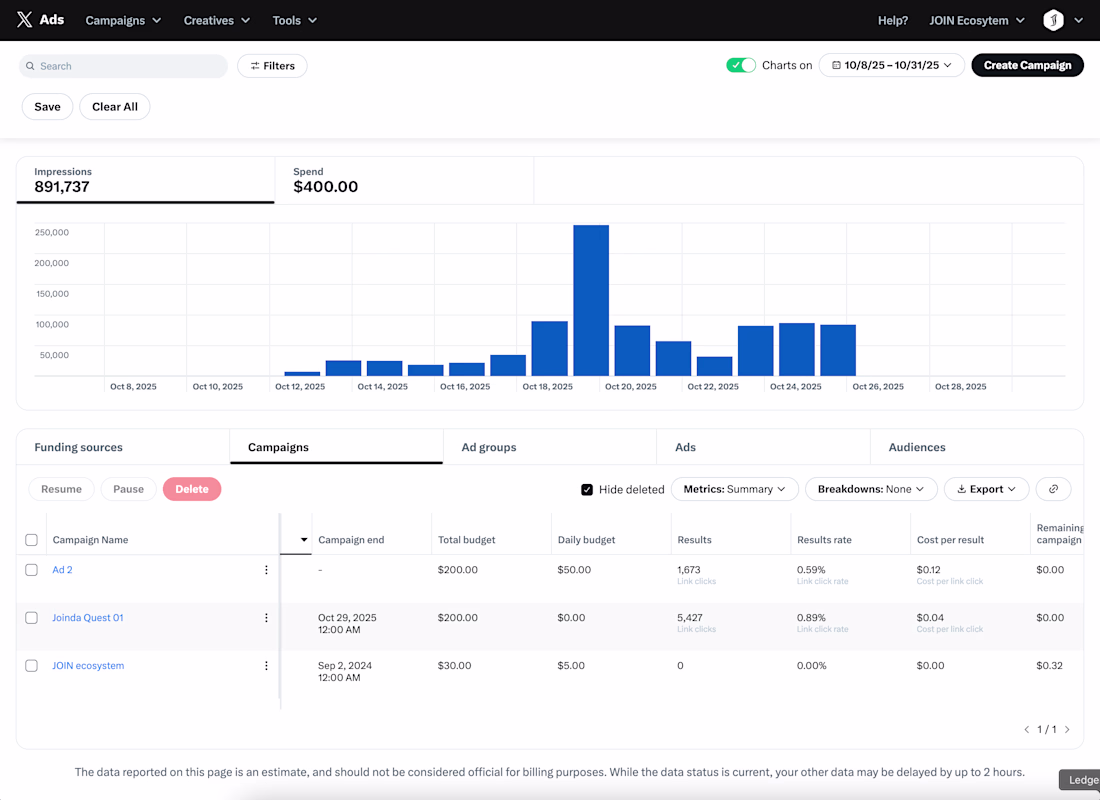
Task: Click Create Campaign button
Action: 1027,65
